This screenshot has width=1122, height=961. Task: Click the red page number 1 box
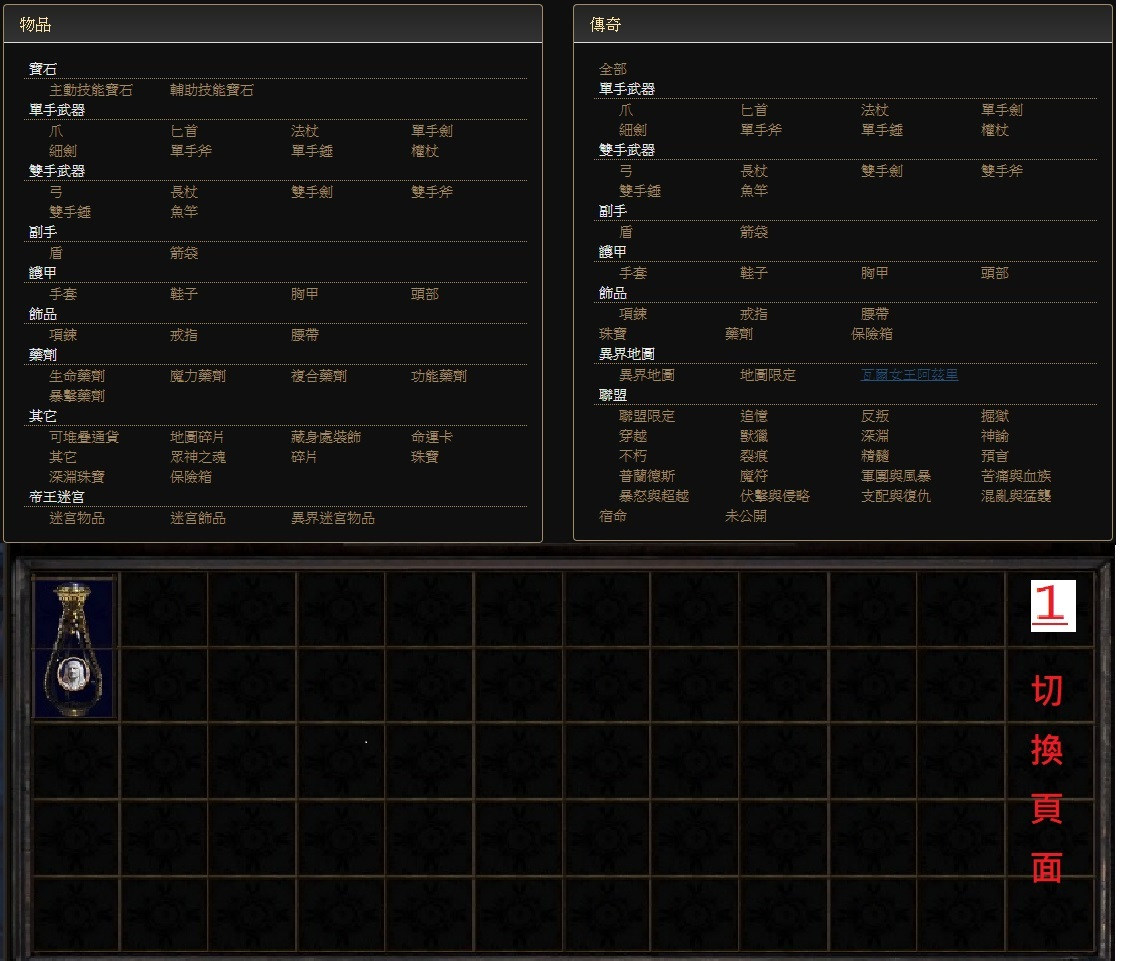[x=1052, y=606]
